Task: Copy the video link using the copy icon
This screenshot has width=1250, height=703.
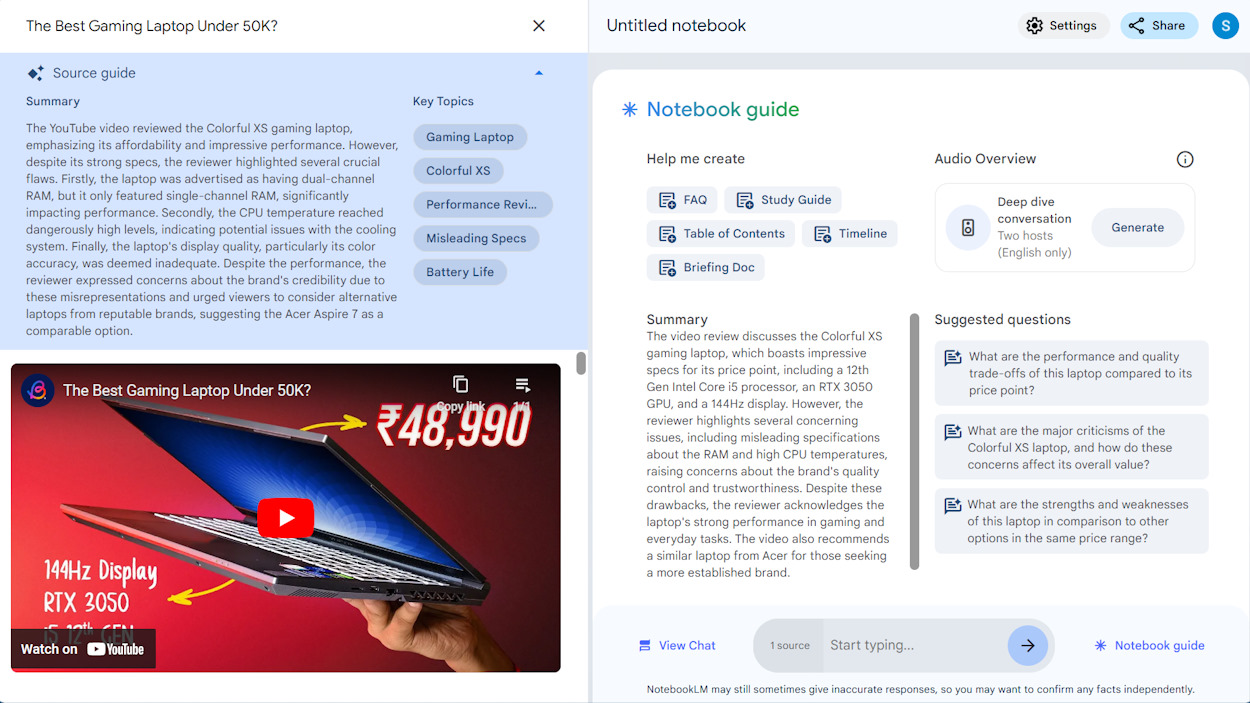Action: pos(460,384)
